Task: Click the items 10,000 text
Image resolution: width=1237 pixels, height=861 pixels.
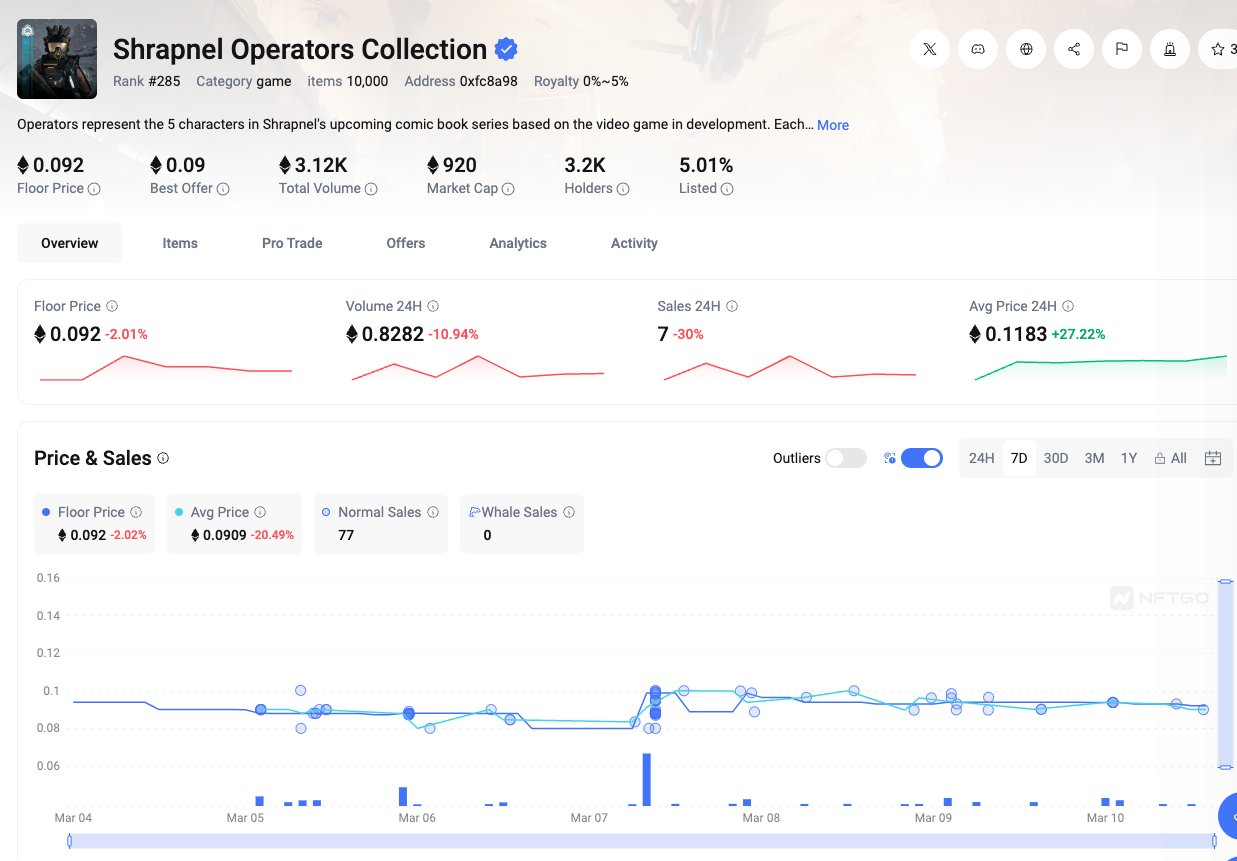Action: coord(348,81)
